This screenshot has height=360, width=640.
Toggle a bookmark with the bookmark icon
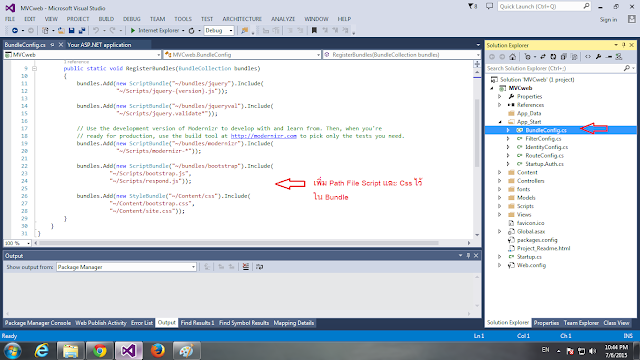tap(314, 30)
